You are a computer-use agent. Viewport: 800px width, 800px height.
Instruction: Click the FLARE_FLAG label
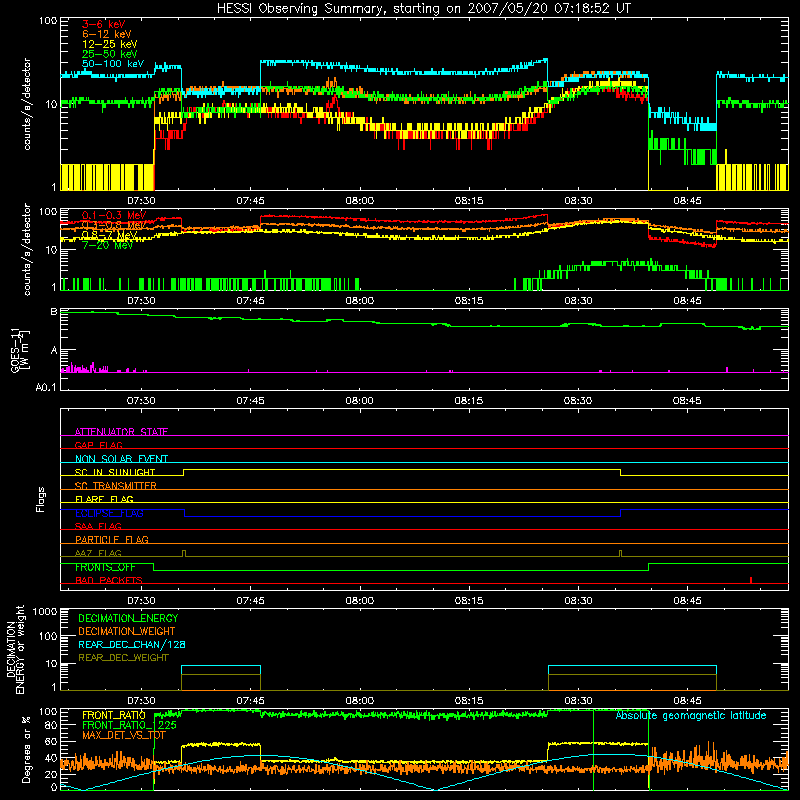pos(104,499)
